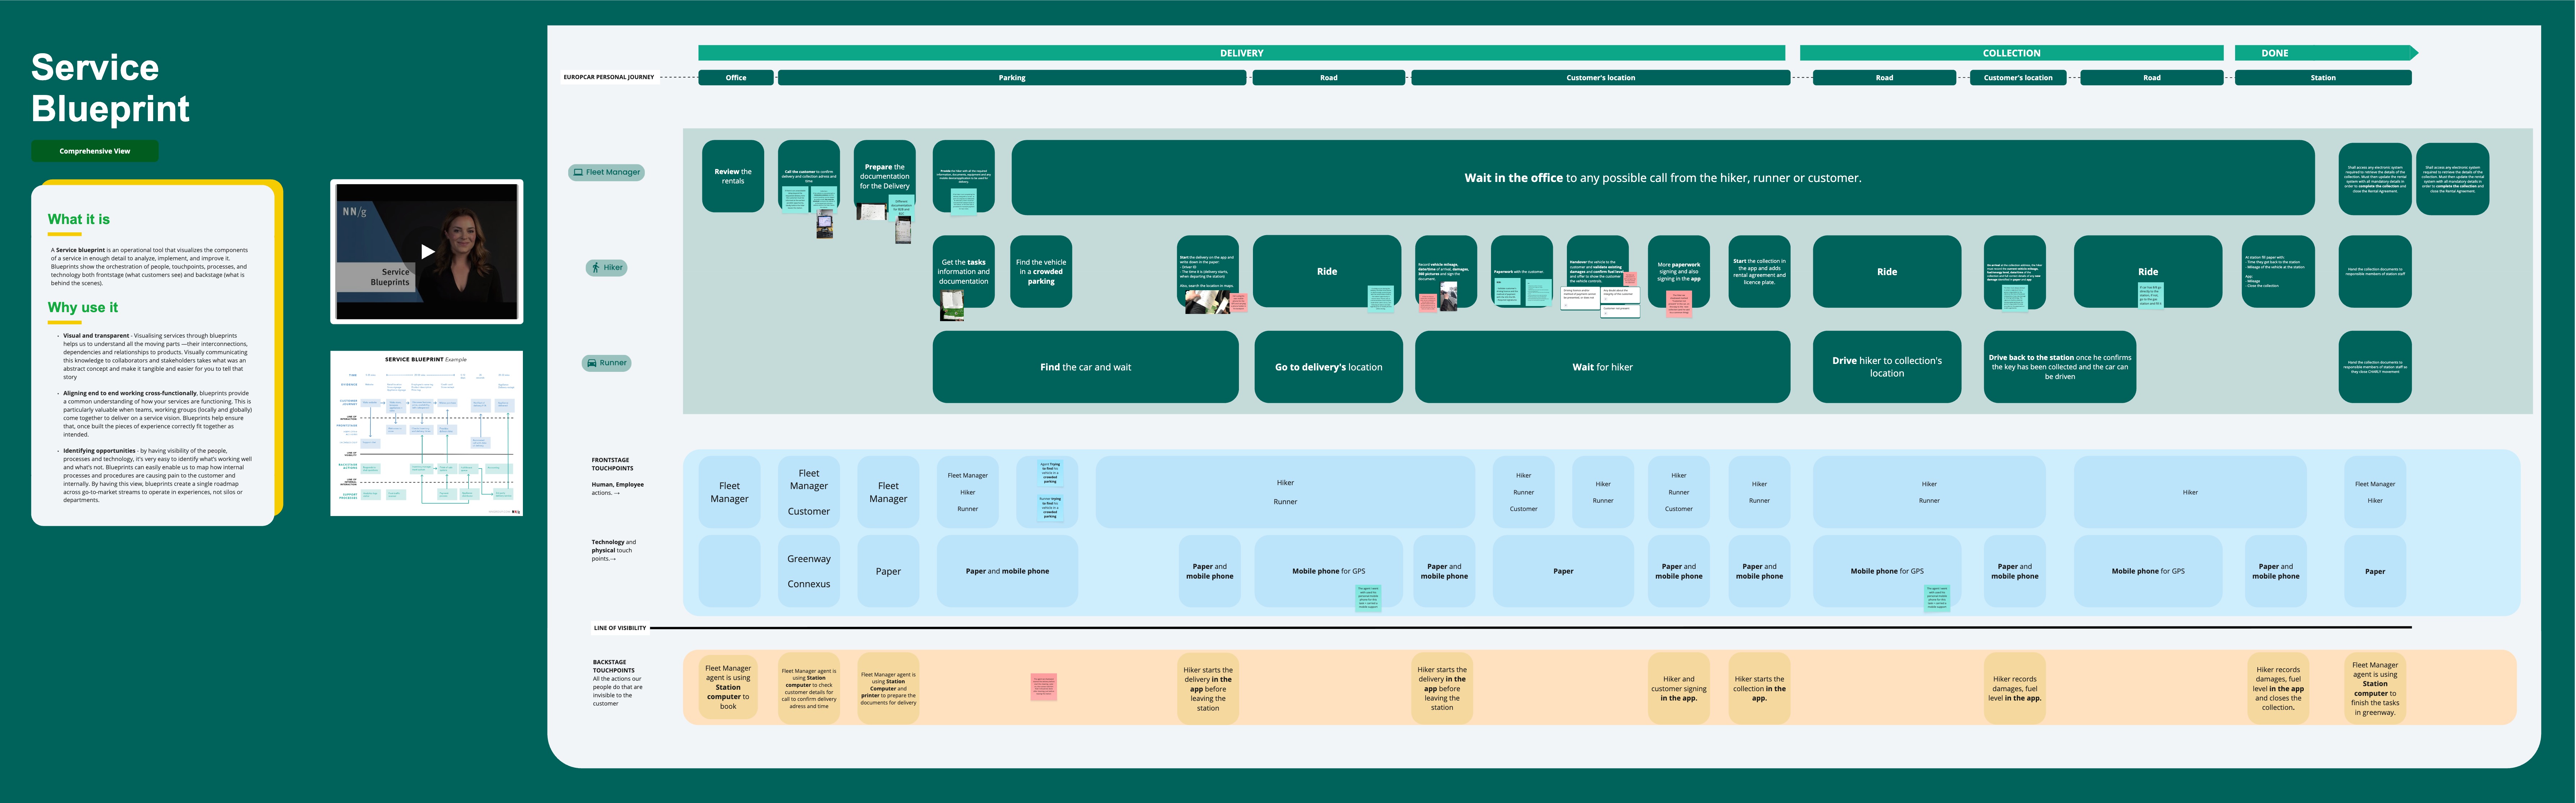Select the On arrival at the collection address card
This screenshot has height=803, width=2576.
coord(2015,271)
